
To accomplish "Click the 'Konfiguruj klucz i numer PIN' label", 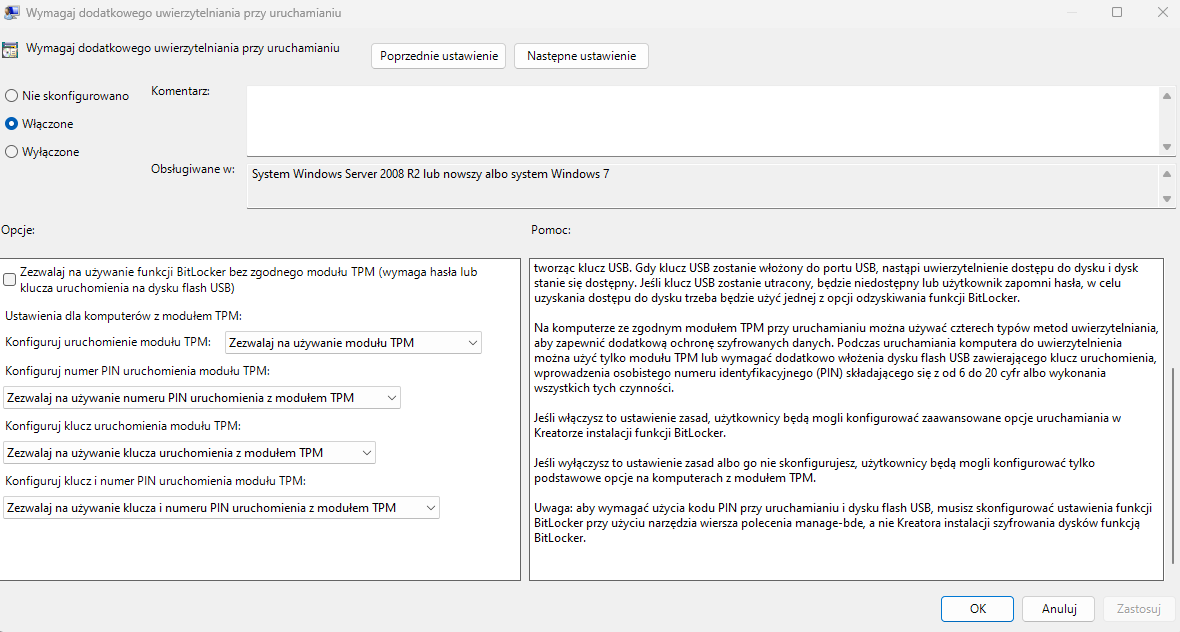I will (155, 481).
